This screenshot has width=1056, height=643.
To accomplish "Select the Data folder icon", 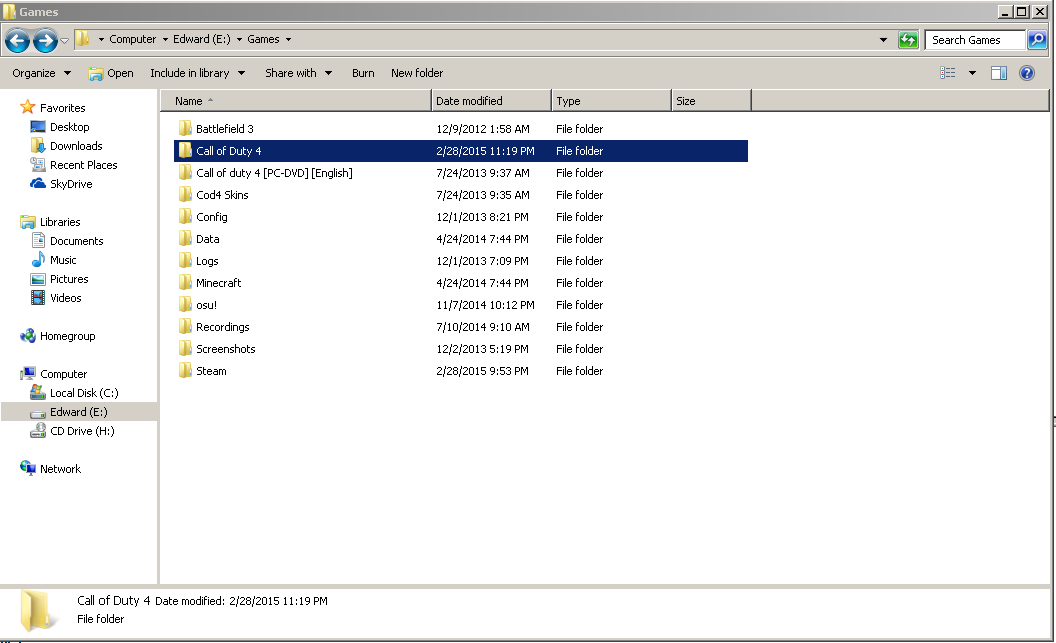I will pyautogui.click(x=185, y=238).
